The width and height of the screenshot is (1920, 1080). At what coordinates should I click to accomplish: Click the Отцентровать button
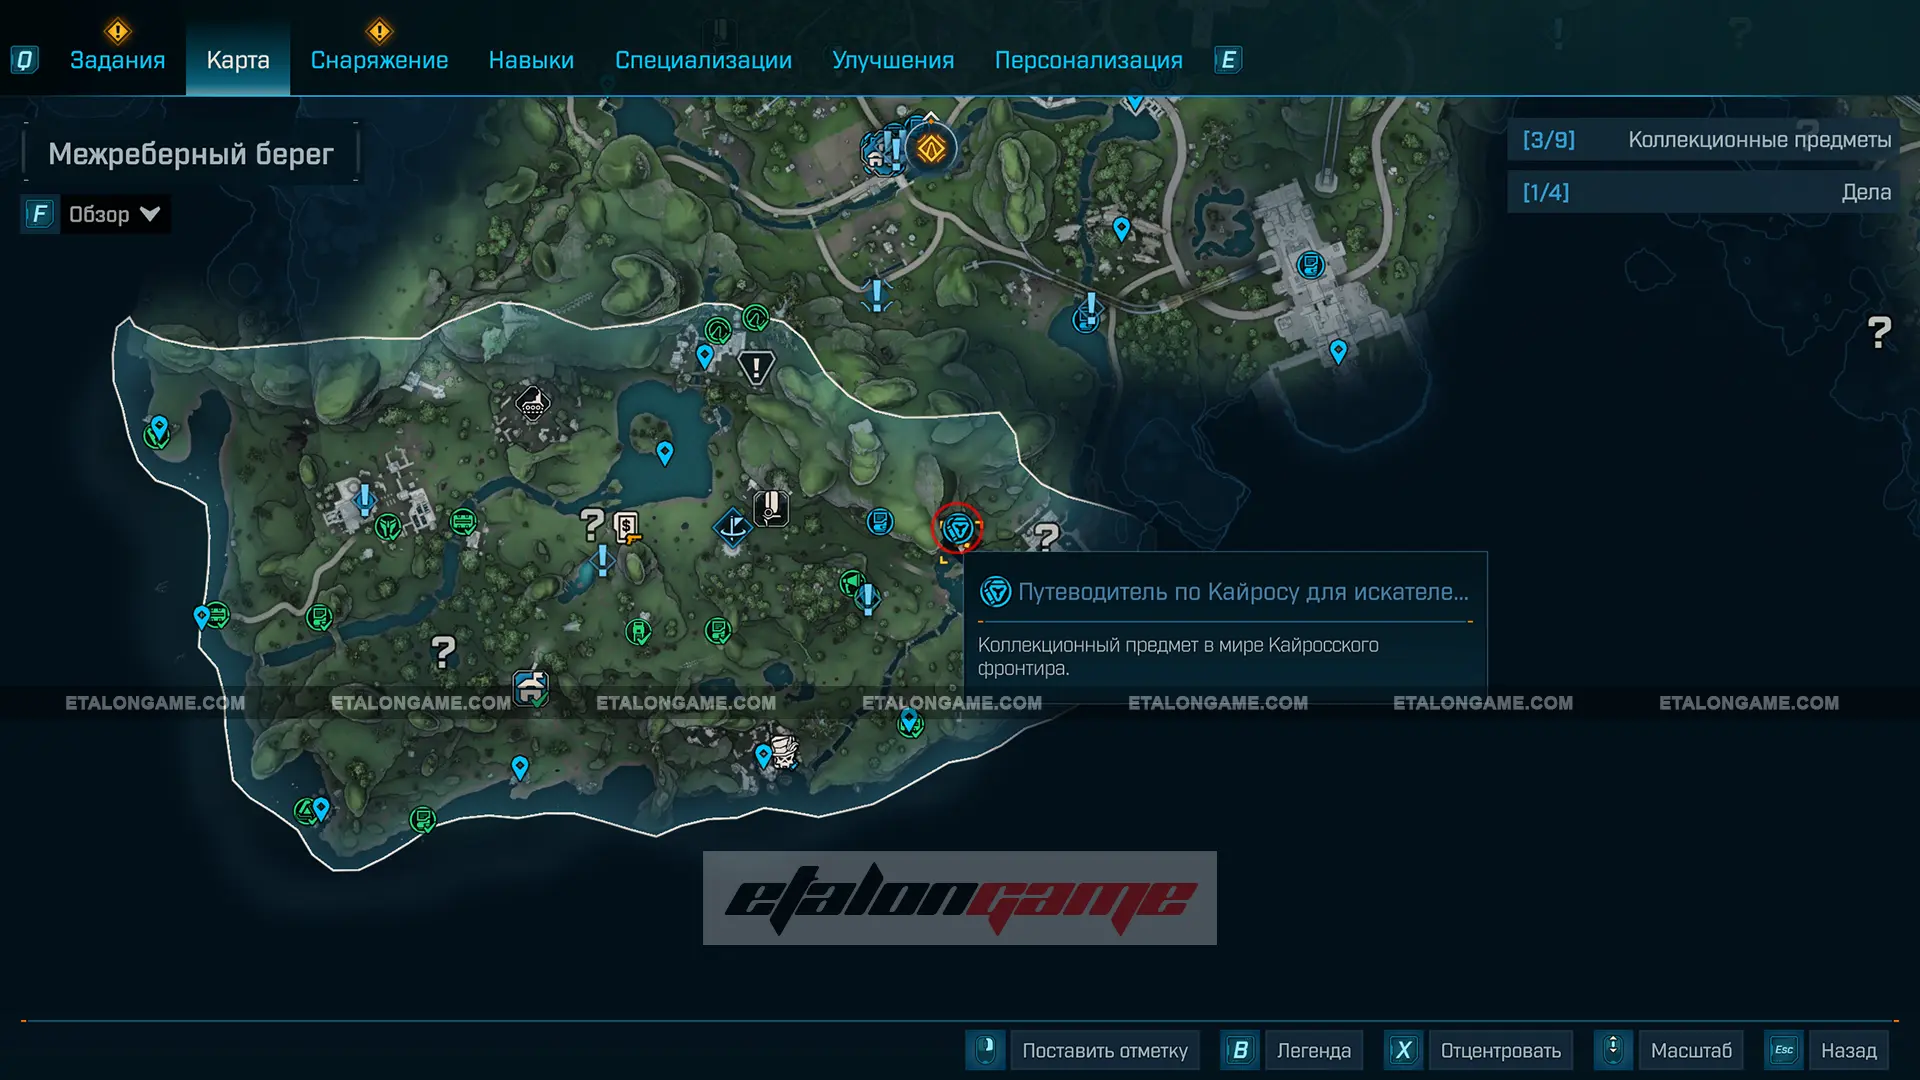pos(1499,1050)
